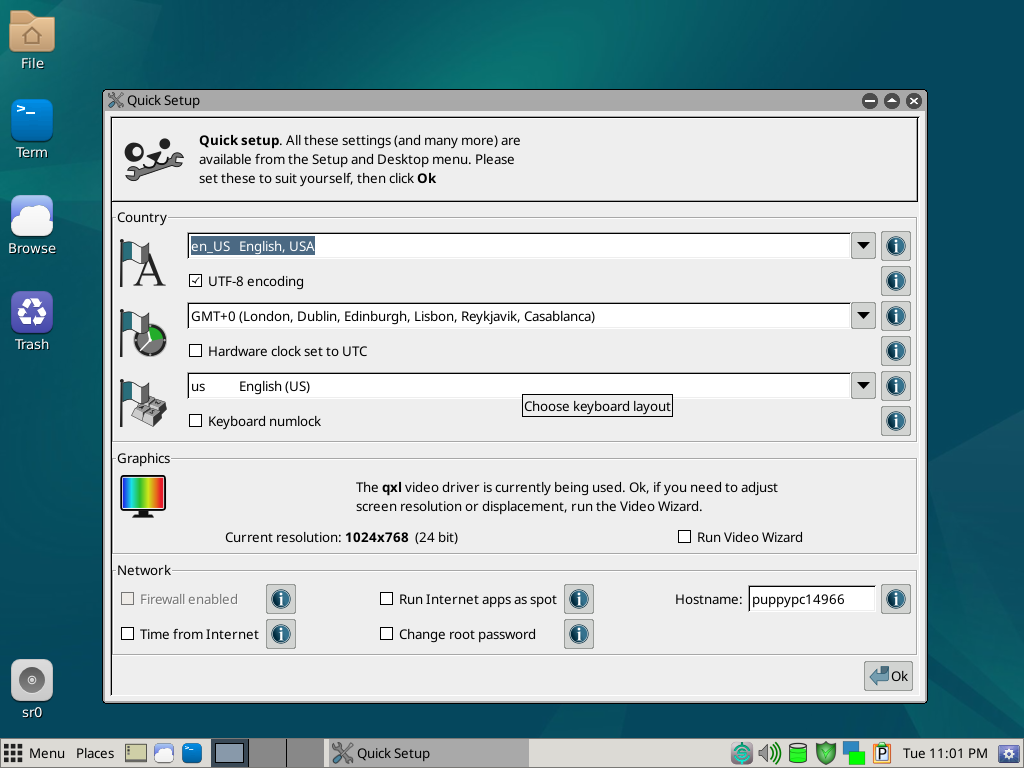Enable Hardware clock set to UTC
Image resolution: width=1024 pixels, height=768 pixels.
coord(195,351)
